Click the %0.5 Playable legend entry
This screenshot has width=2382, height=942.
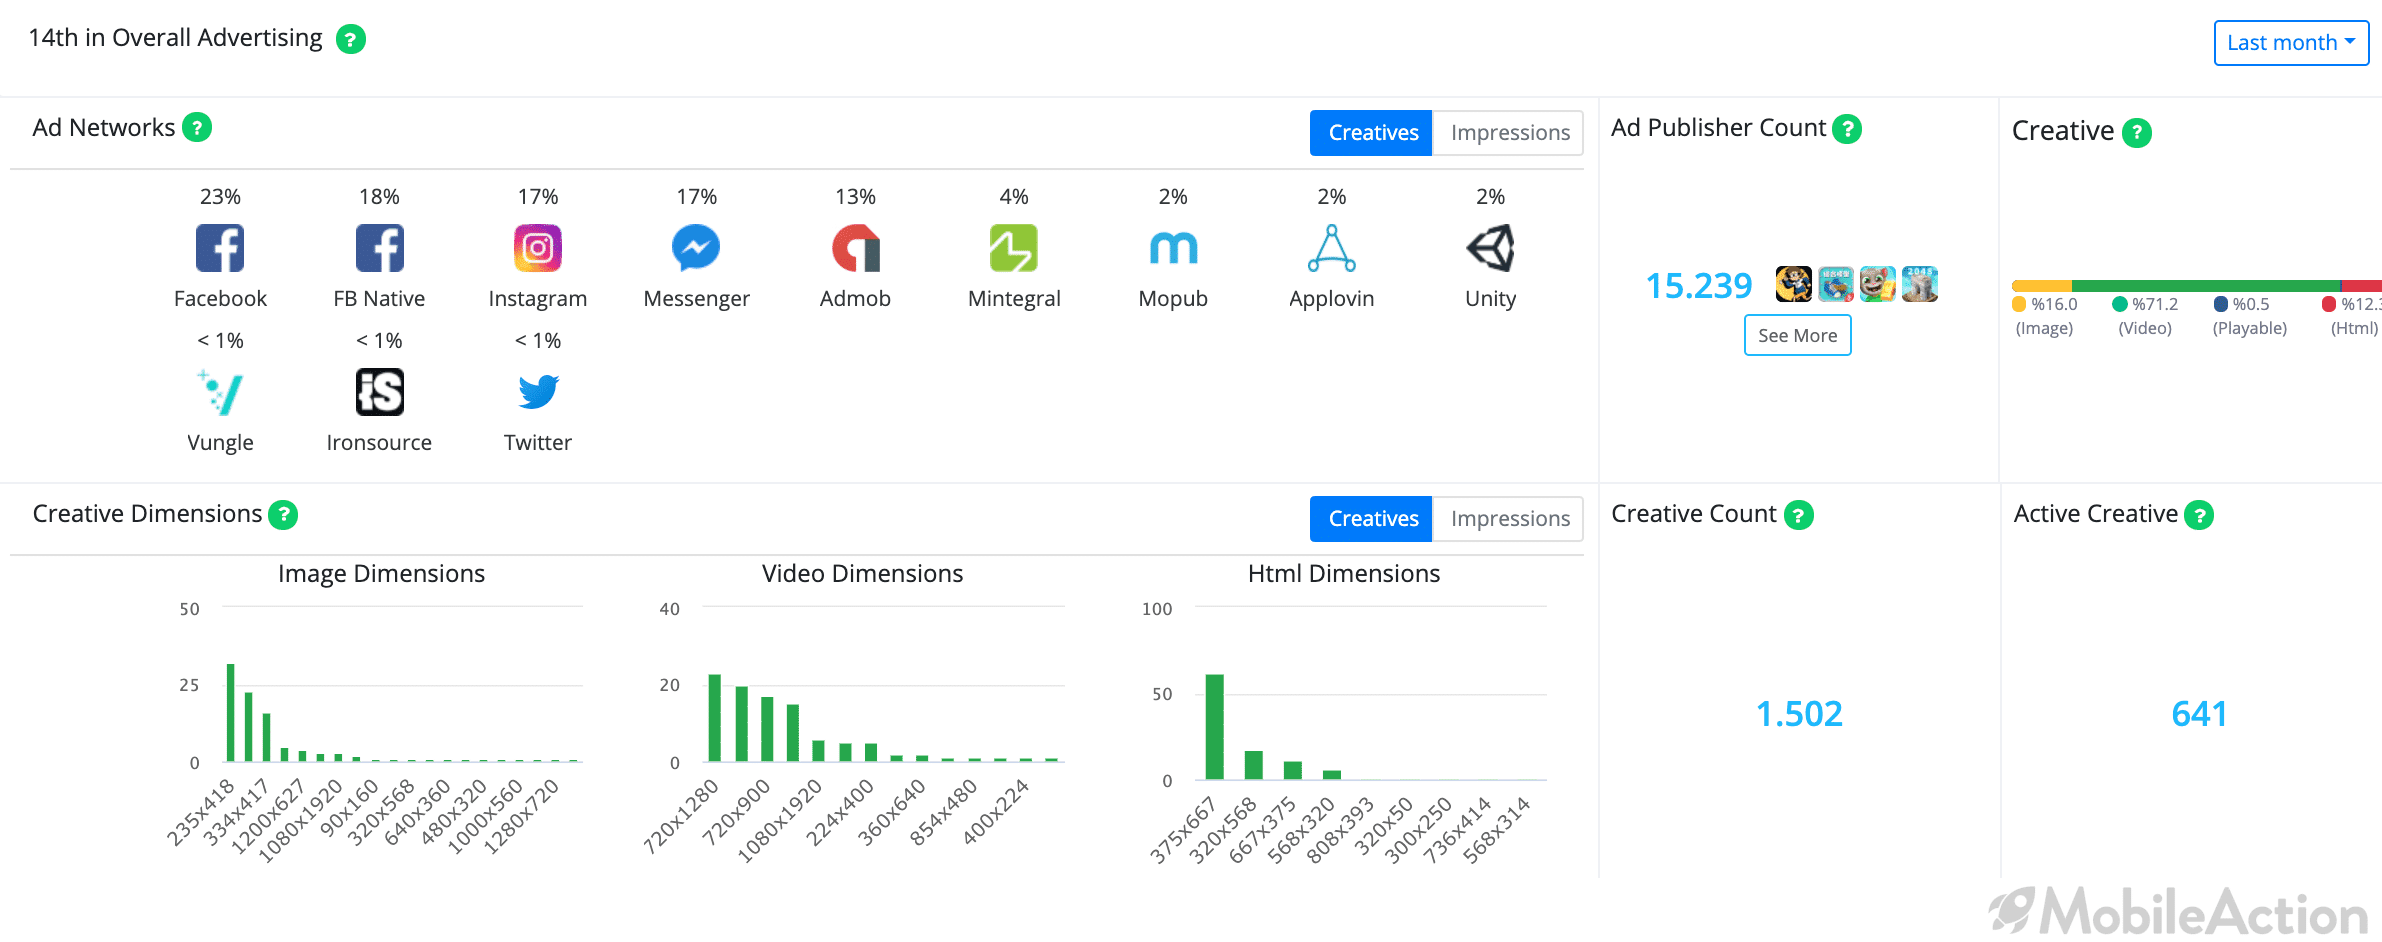(2250, 316)
